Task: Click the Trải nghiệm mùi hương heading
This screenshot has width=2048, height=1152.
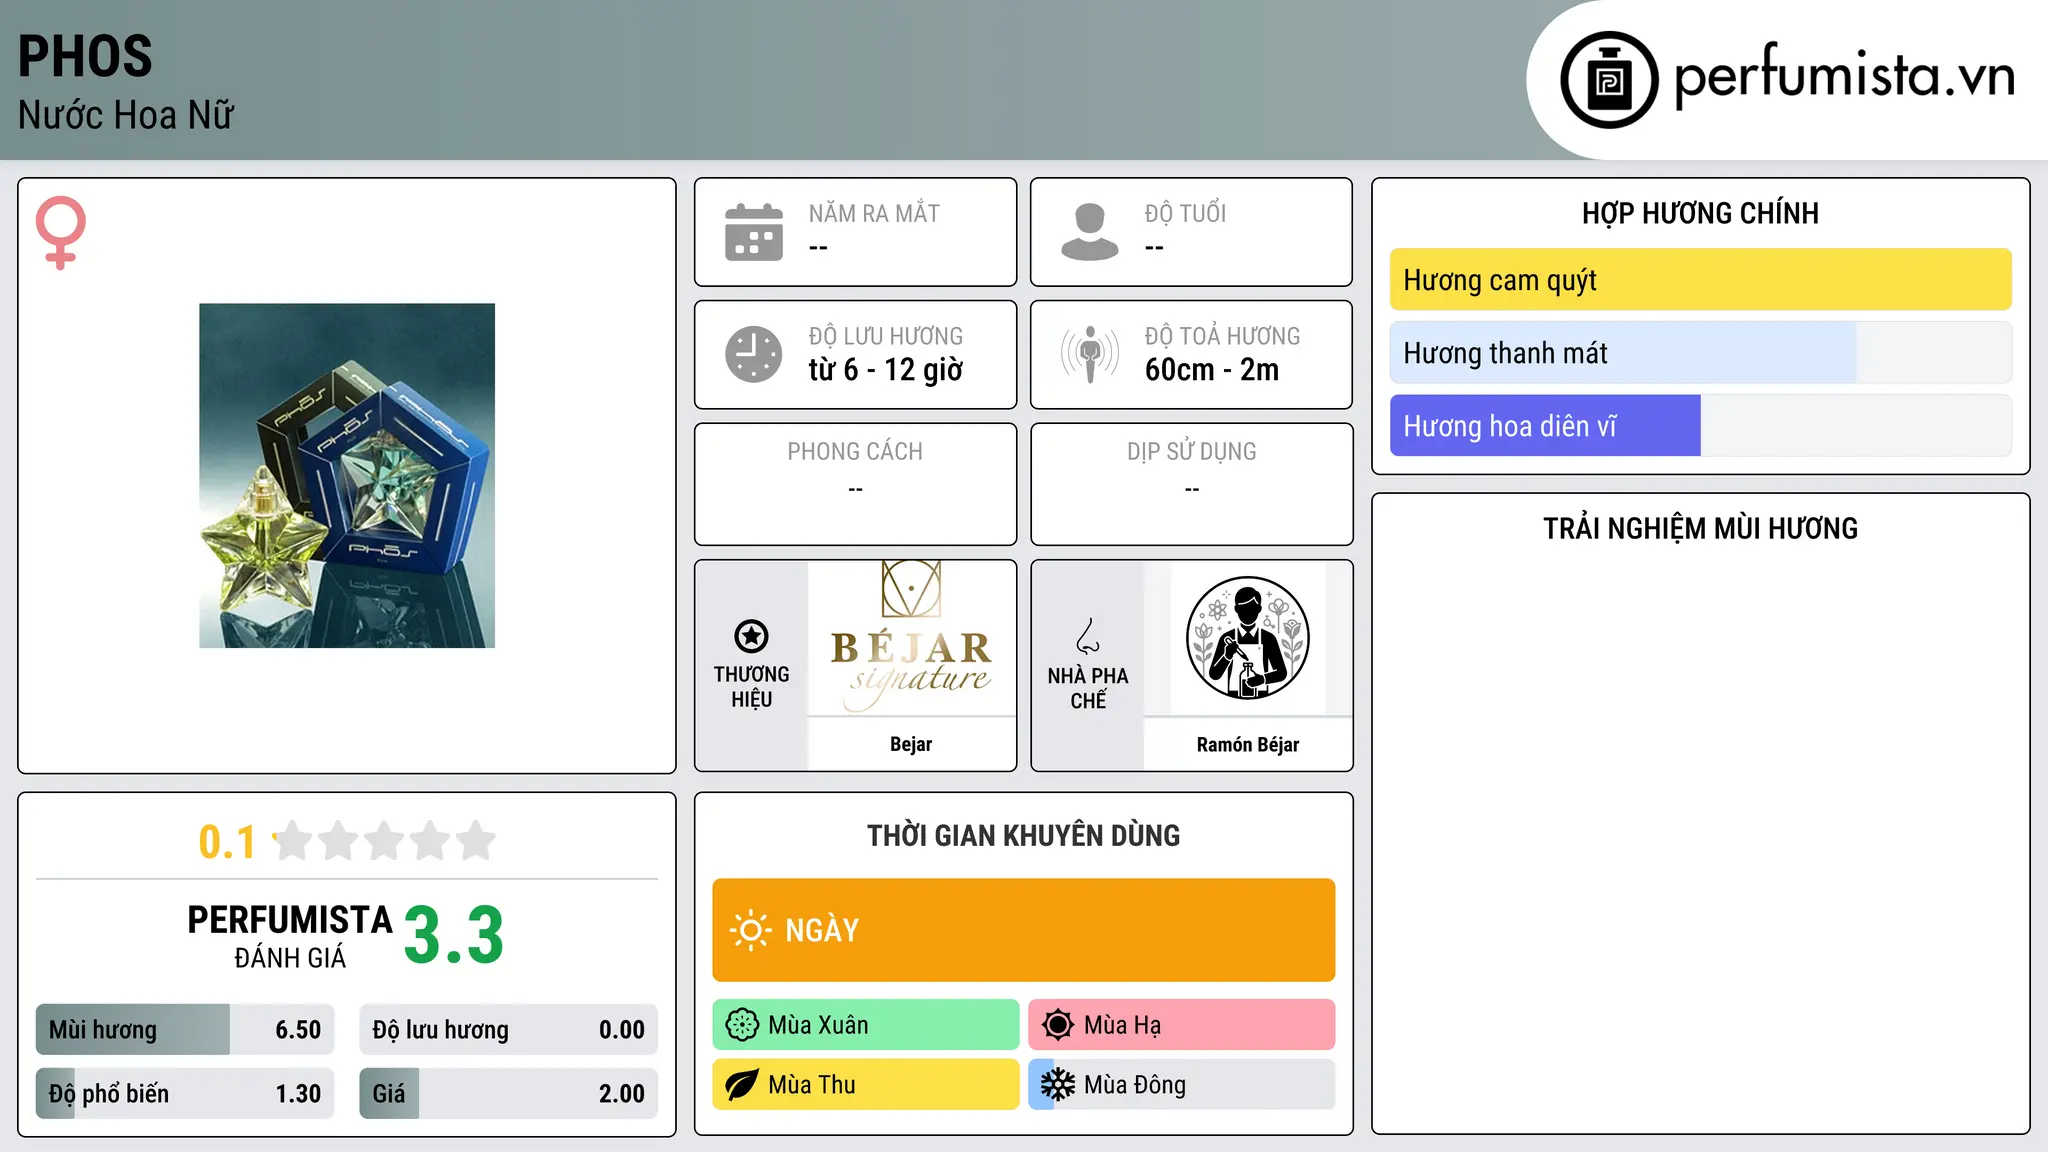Action: [1701, 528]
